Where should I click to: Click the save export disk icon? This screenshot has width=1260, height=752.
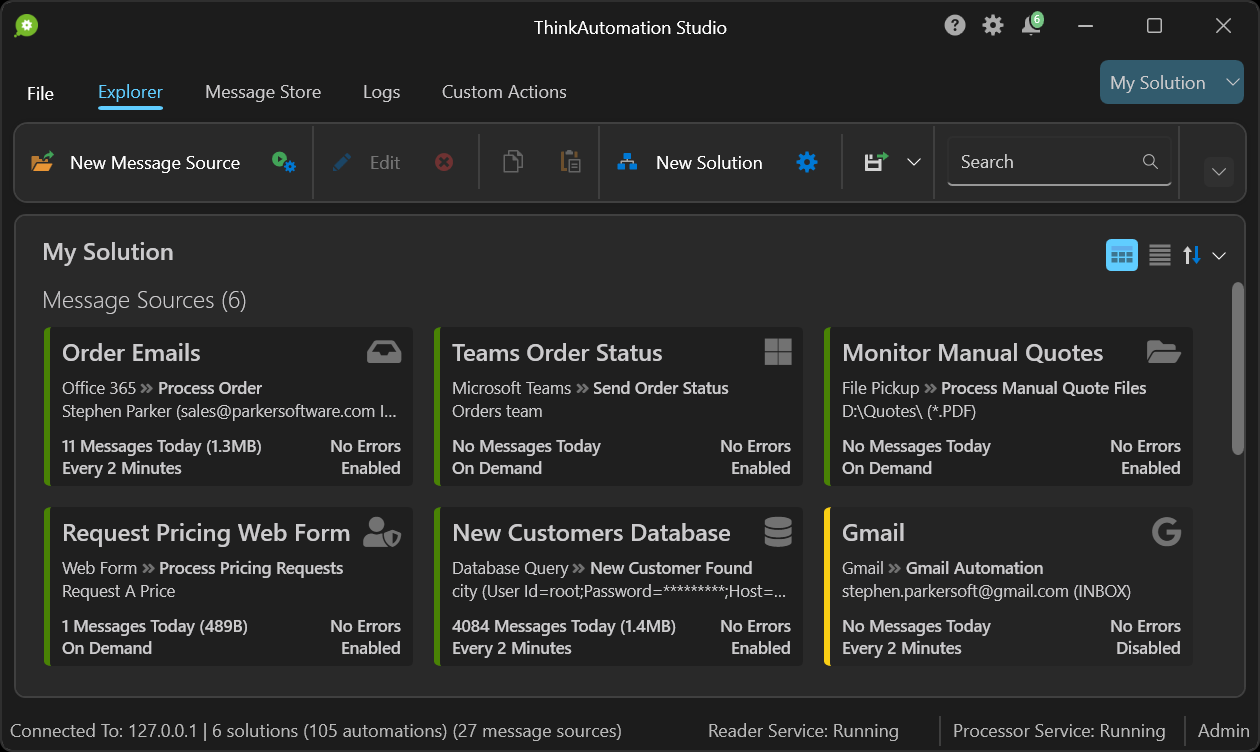click(x=876, y=162)
